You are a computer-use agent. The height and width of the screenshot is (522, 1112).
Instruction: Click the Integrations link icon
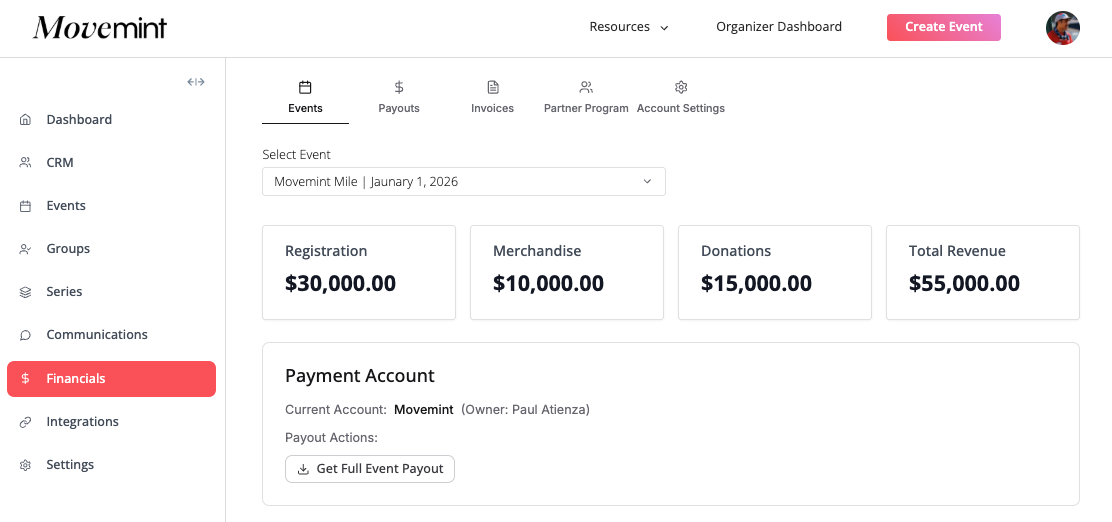pyautogui.click(x=26, y=422)
